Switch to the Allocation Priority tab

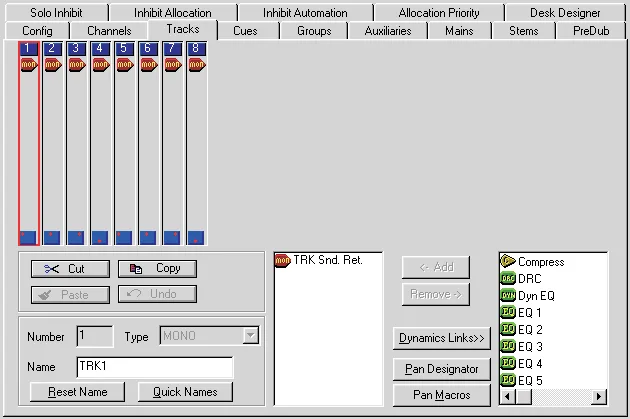[439, 13]
